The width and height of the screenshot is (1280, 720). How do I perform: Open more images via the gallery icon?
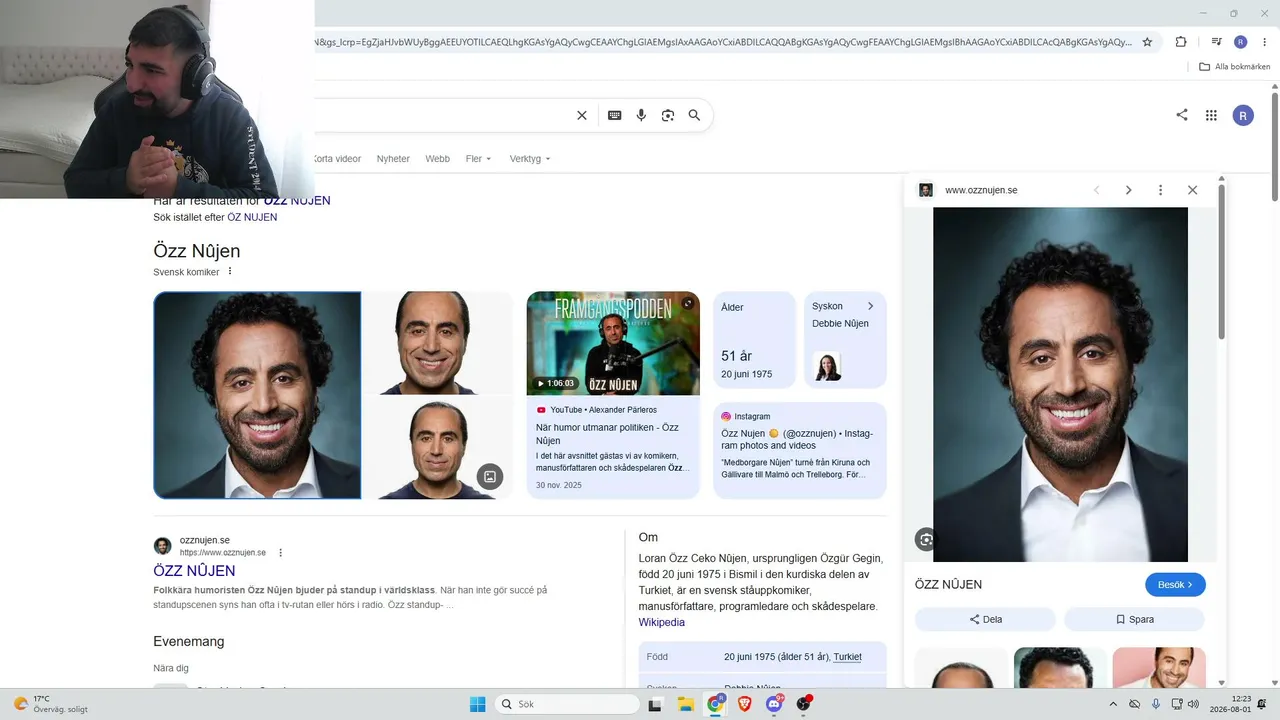pos(490,476)
